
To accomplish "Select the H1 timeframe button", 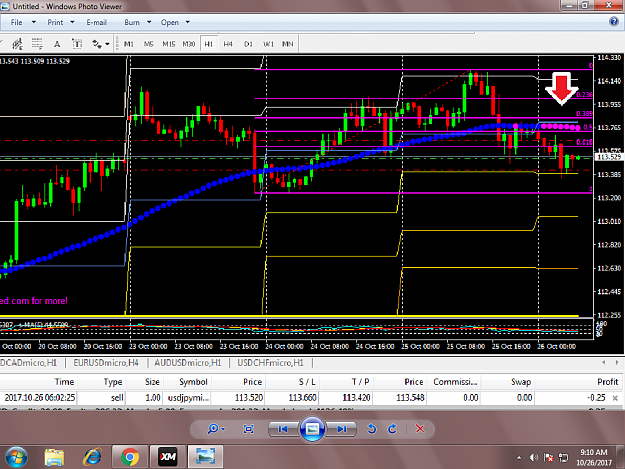I will tap(208, 44).
